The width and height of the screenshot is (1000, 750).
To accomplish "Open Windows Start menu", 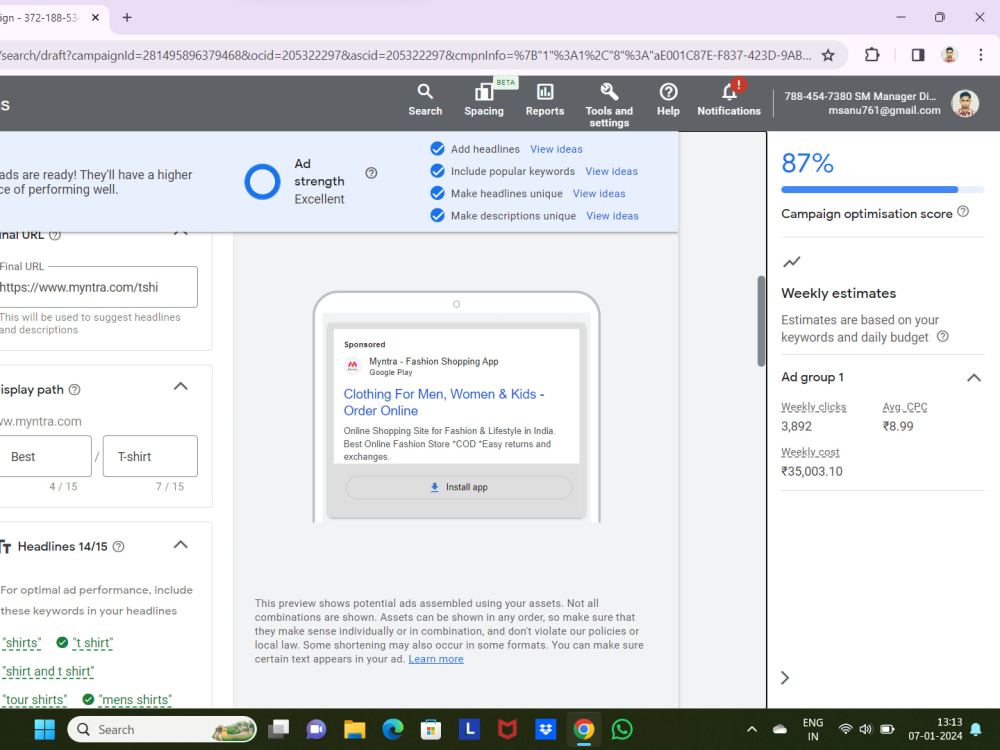I will (44, 729).
